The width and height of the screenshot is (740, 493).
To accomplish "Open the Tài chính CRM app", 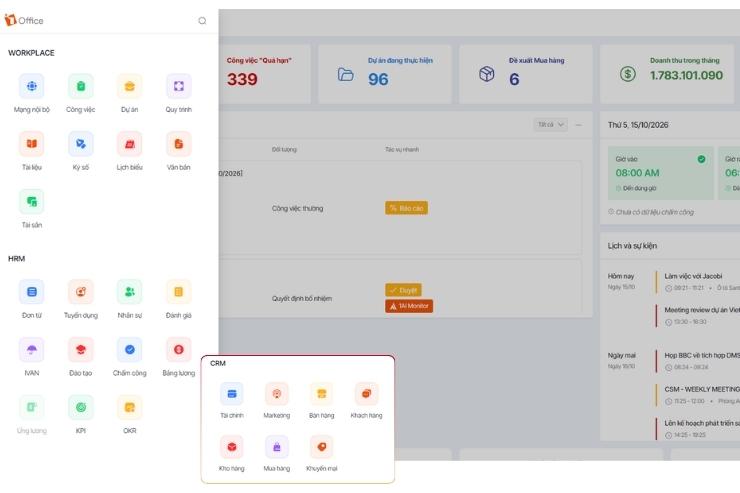I will [x=232, y=393].
